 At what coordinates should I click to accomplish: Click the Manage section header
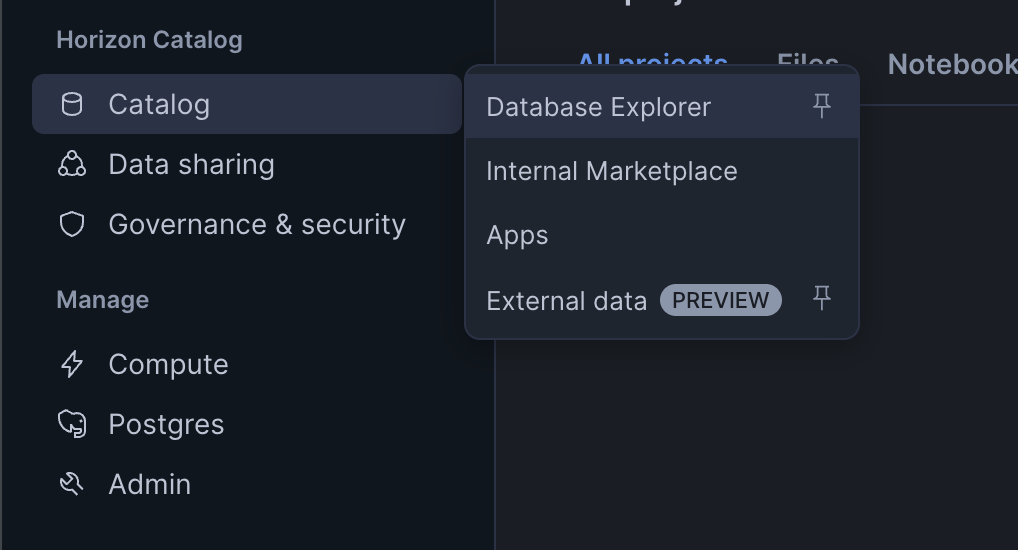click(102, 300)
